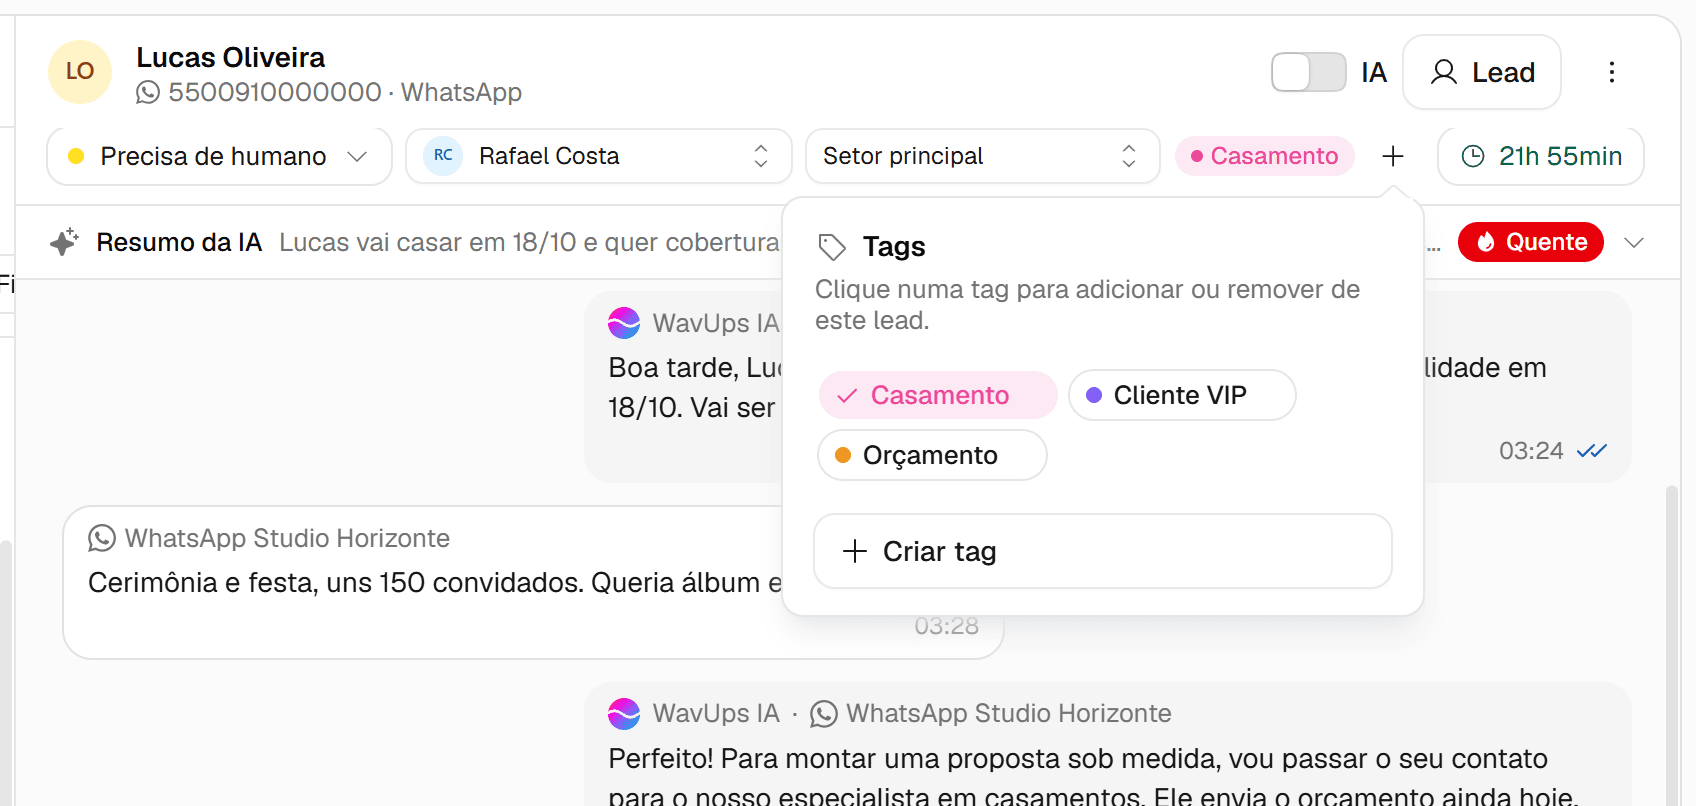Screen dimensions: 1696x806
Task: Add the Cliente VIP tag
Action: (x=1182, y=395)
